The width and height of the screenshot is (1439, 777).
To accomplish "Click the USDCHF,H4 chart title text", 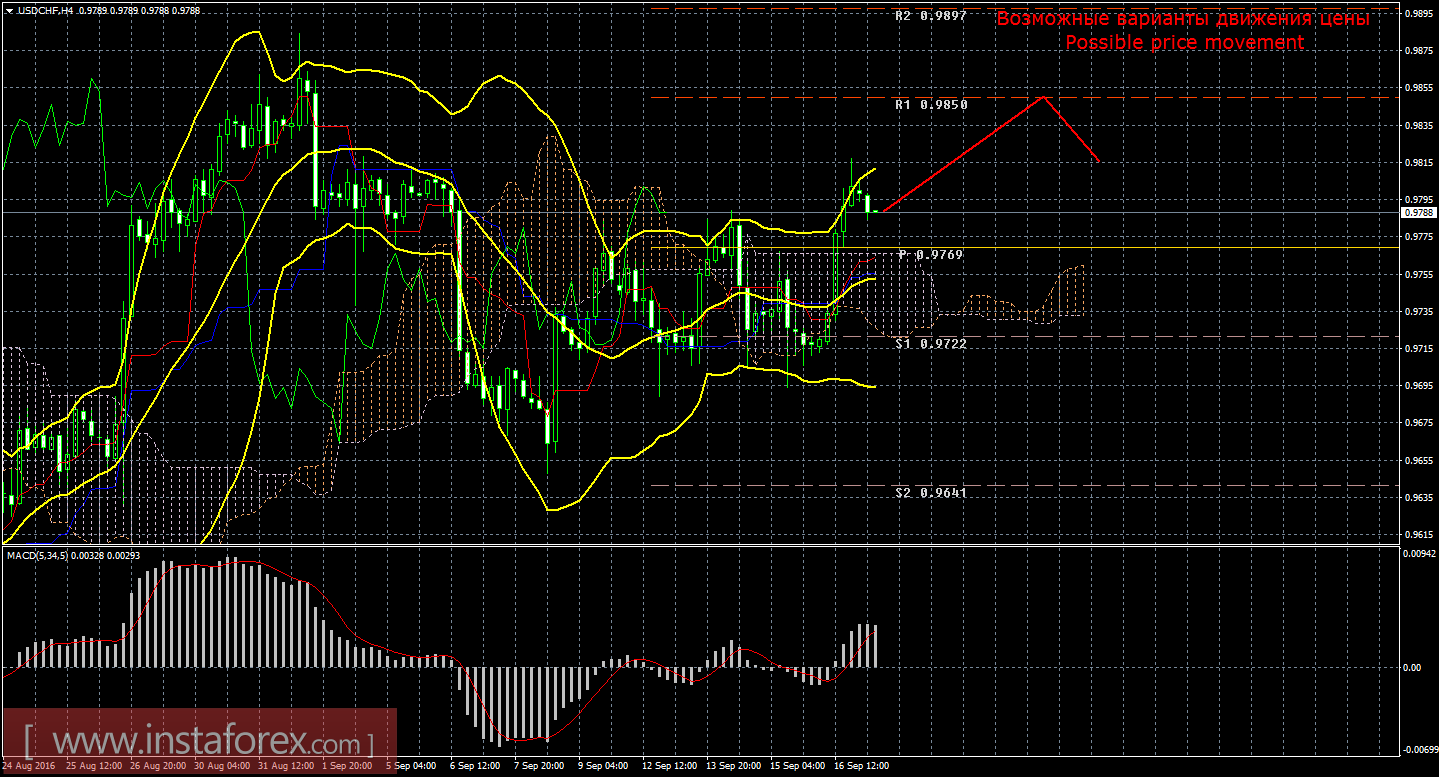I will pos(44,9).
